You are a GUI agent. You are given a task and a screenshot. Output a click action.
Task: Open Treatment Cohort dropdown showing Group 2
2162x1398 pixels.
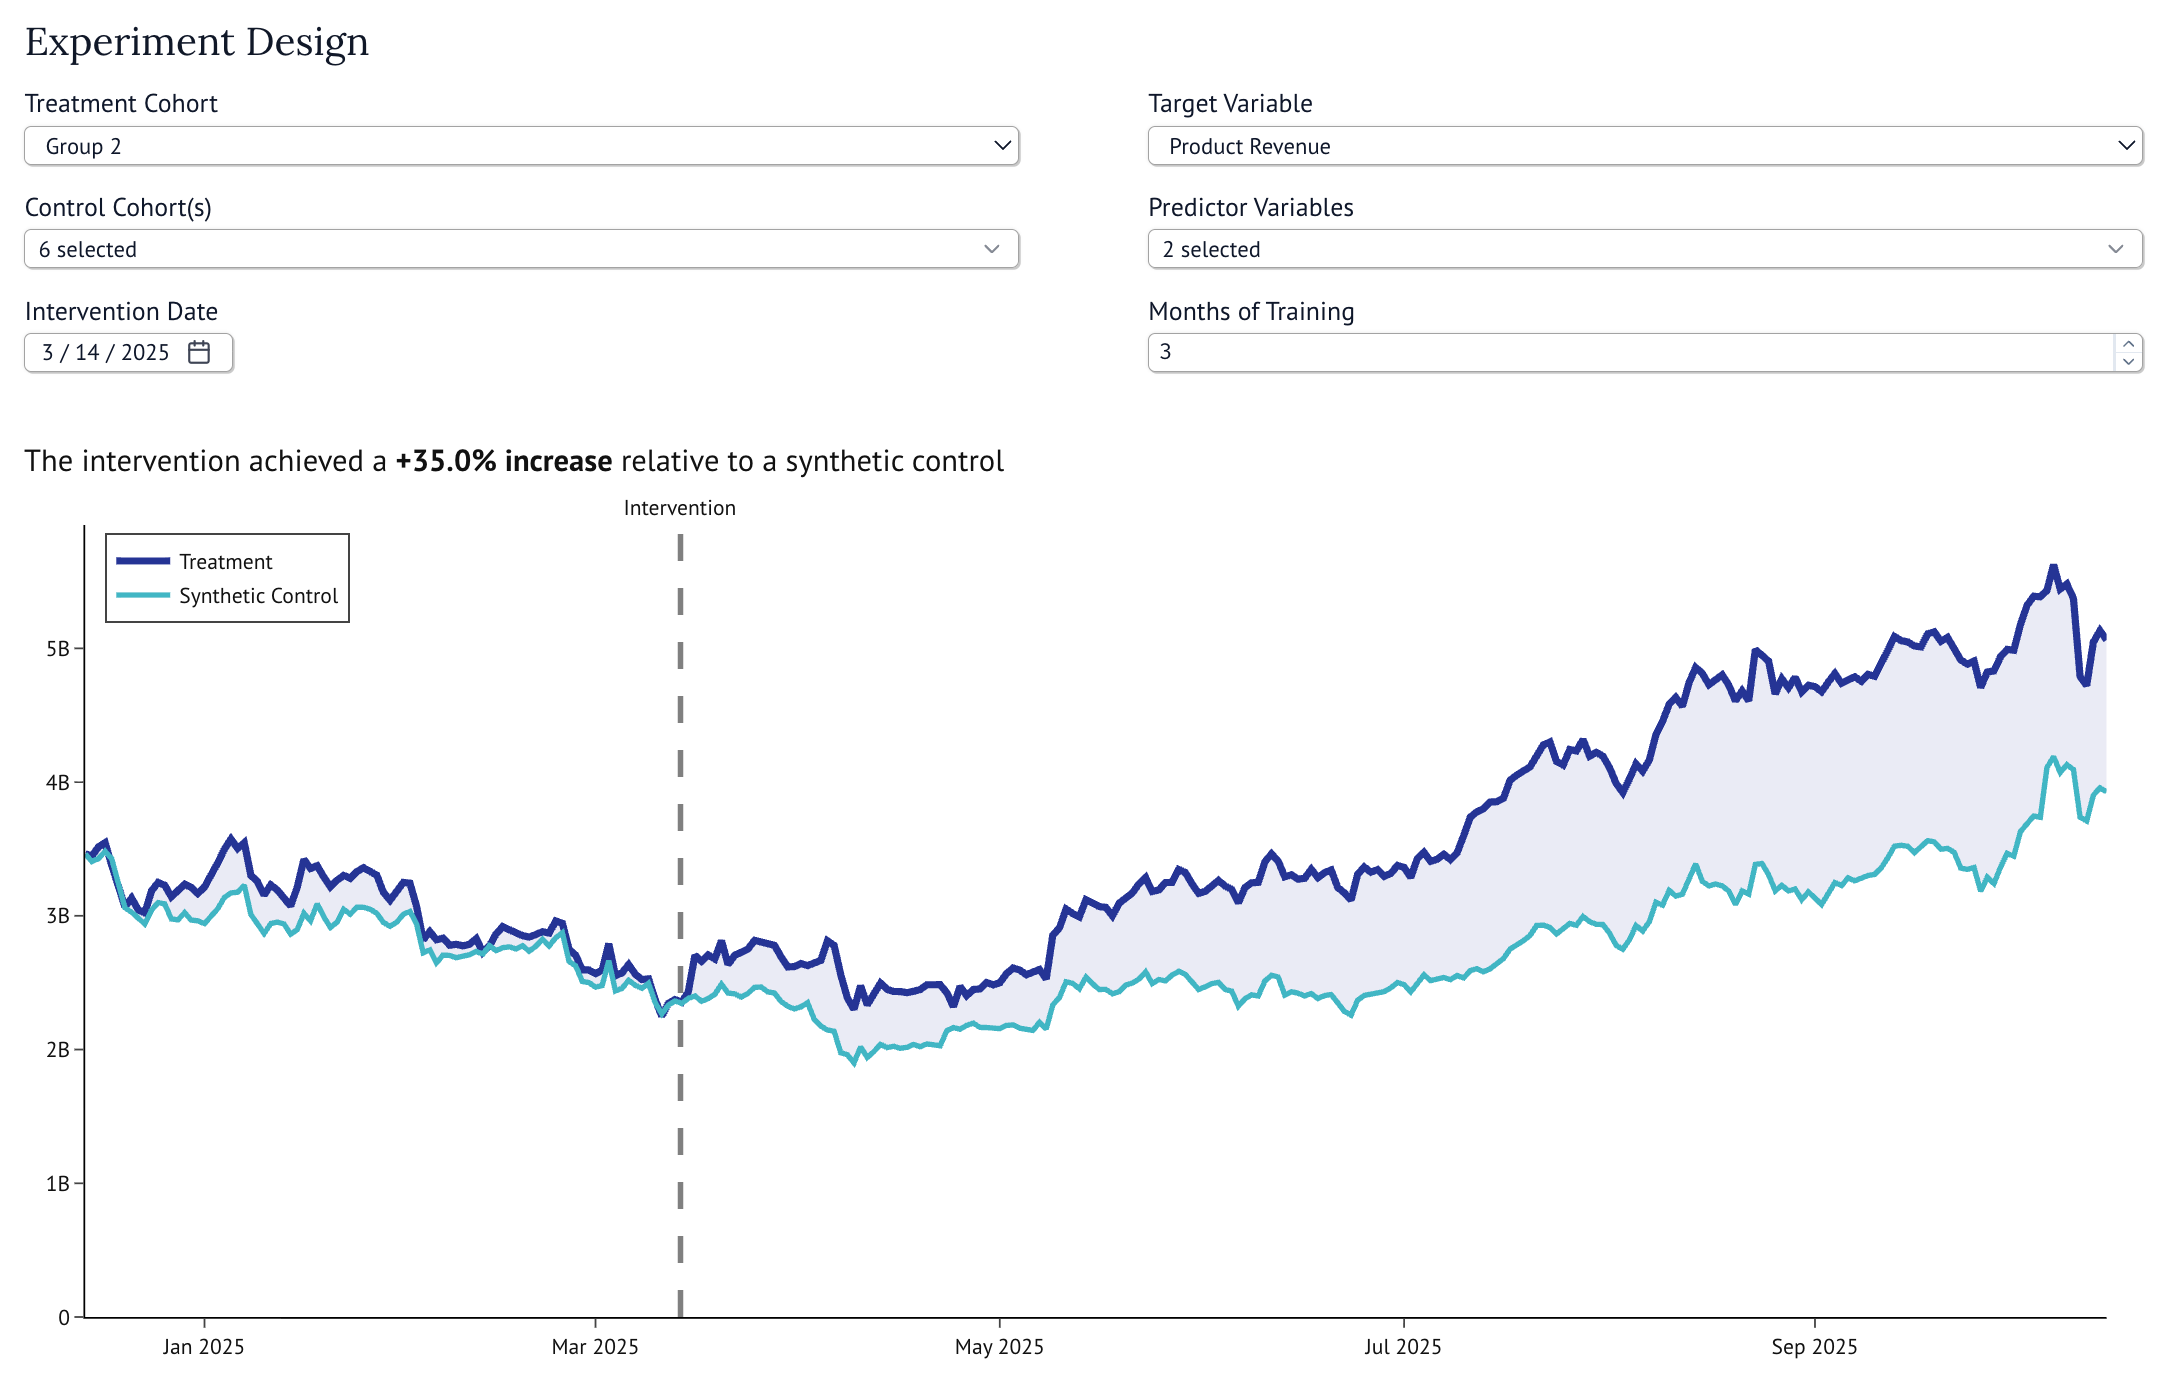pos(520,146)
